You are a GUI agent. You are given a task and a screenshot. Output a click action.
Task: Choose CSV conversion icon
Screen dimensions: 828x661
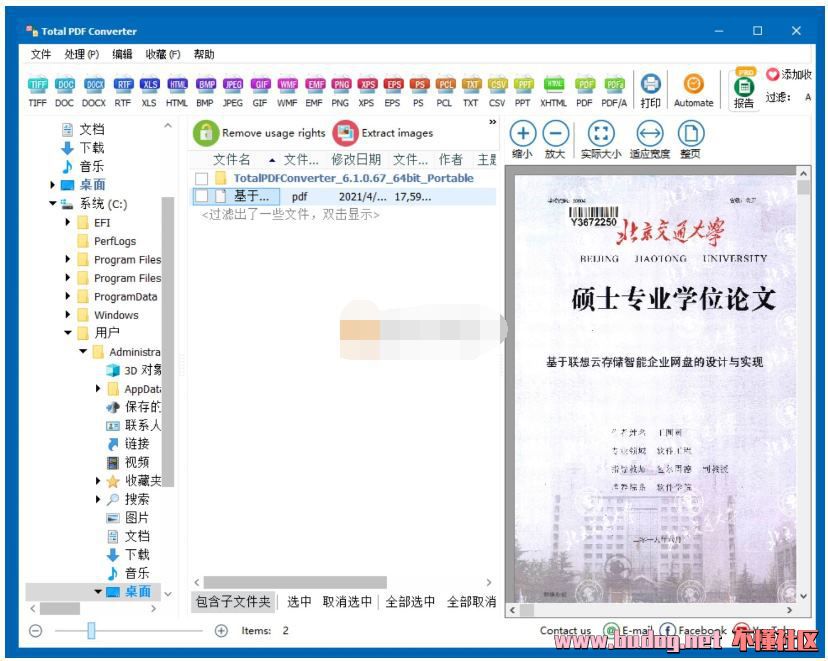(x=497, y=92)
